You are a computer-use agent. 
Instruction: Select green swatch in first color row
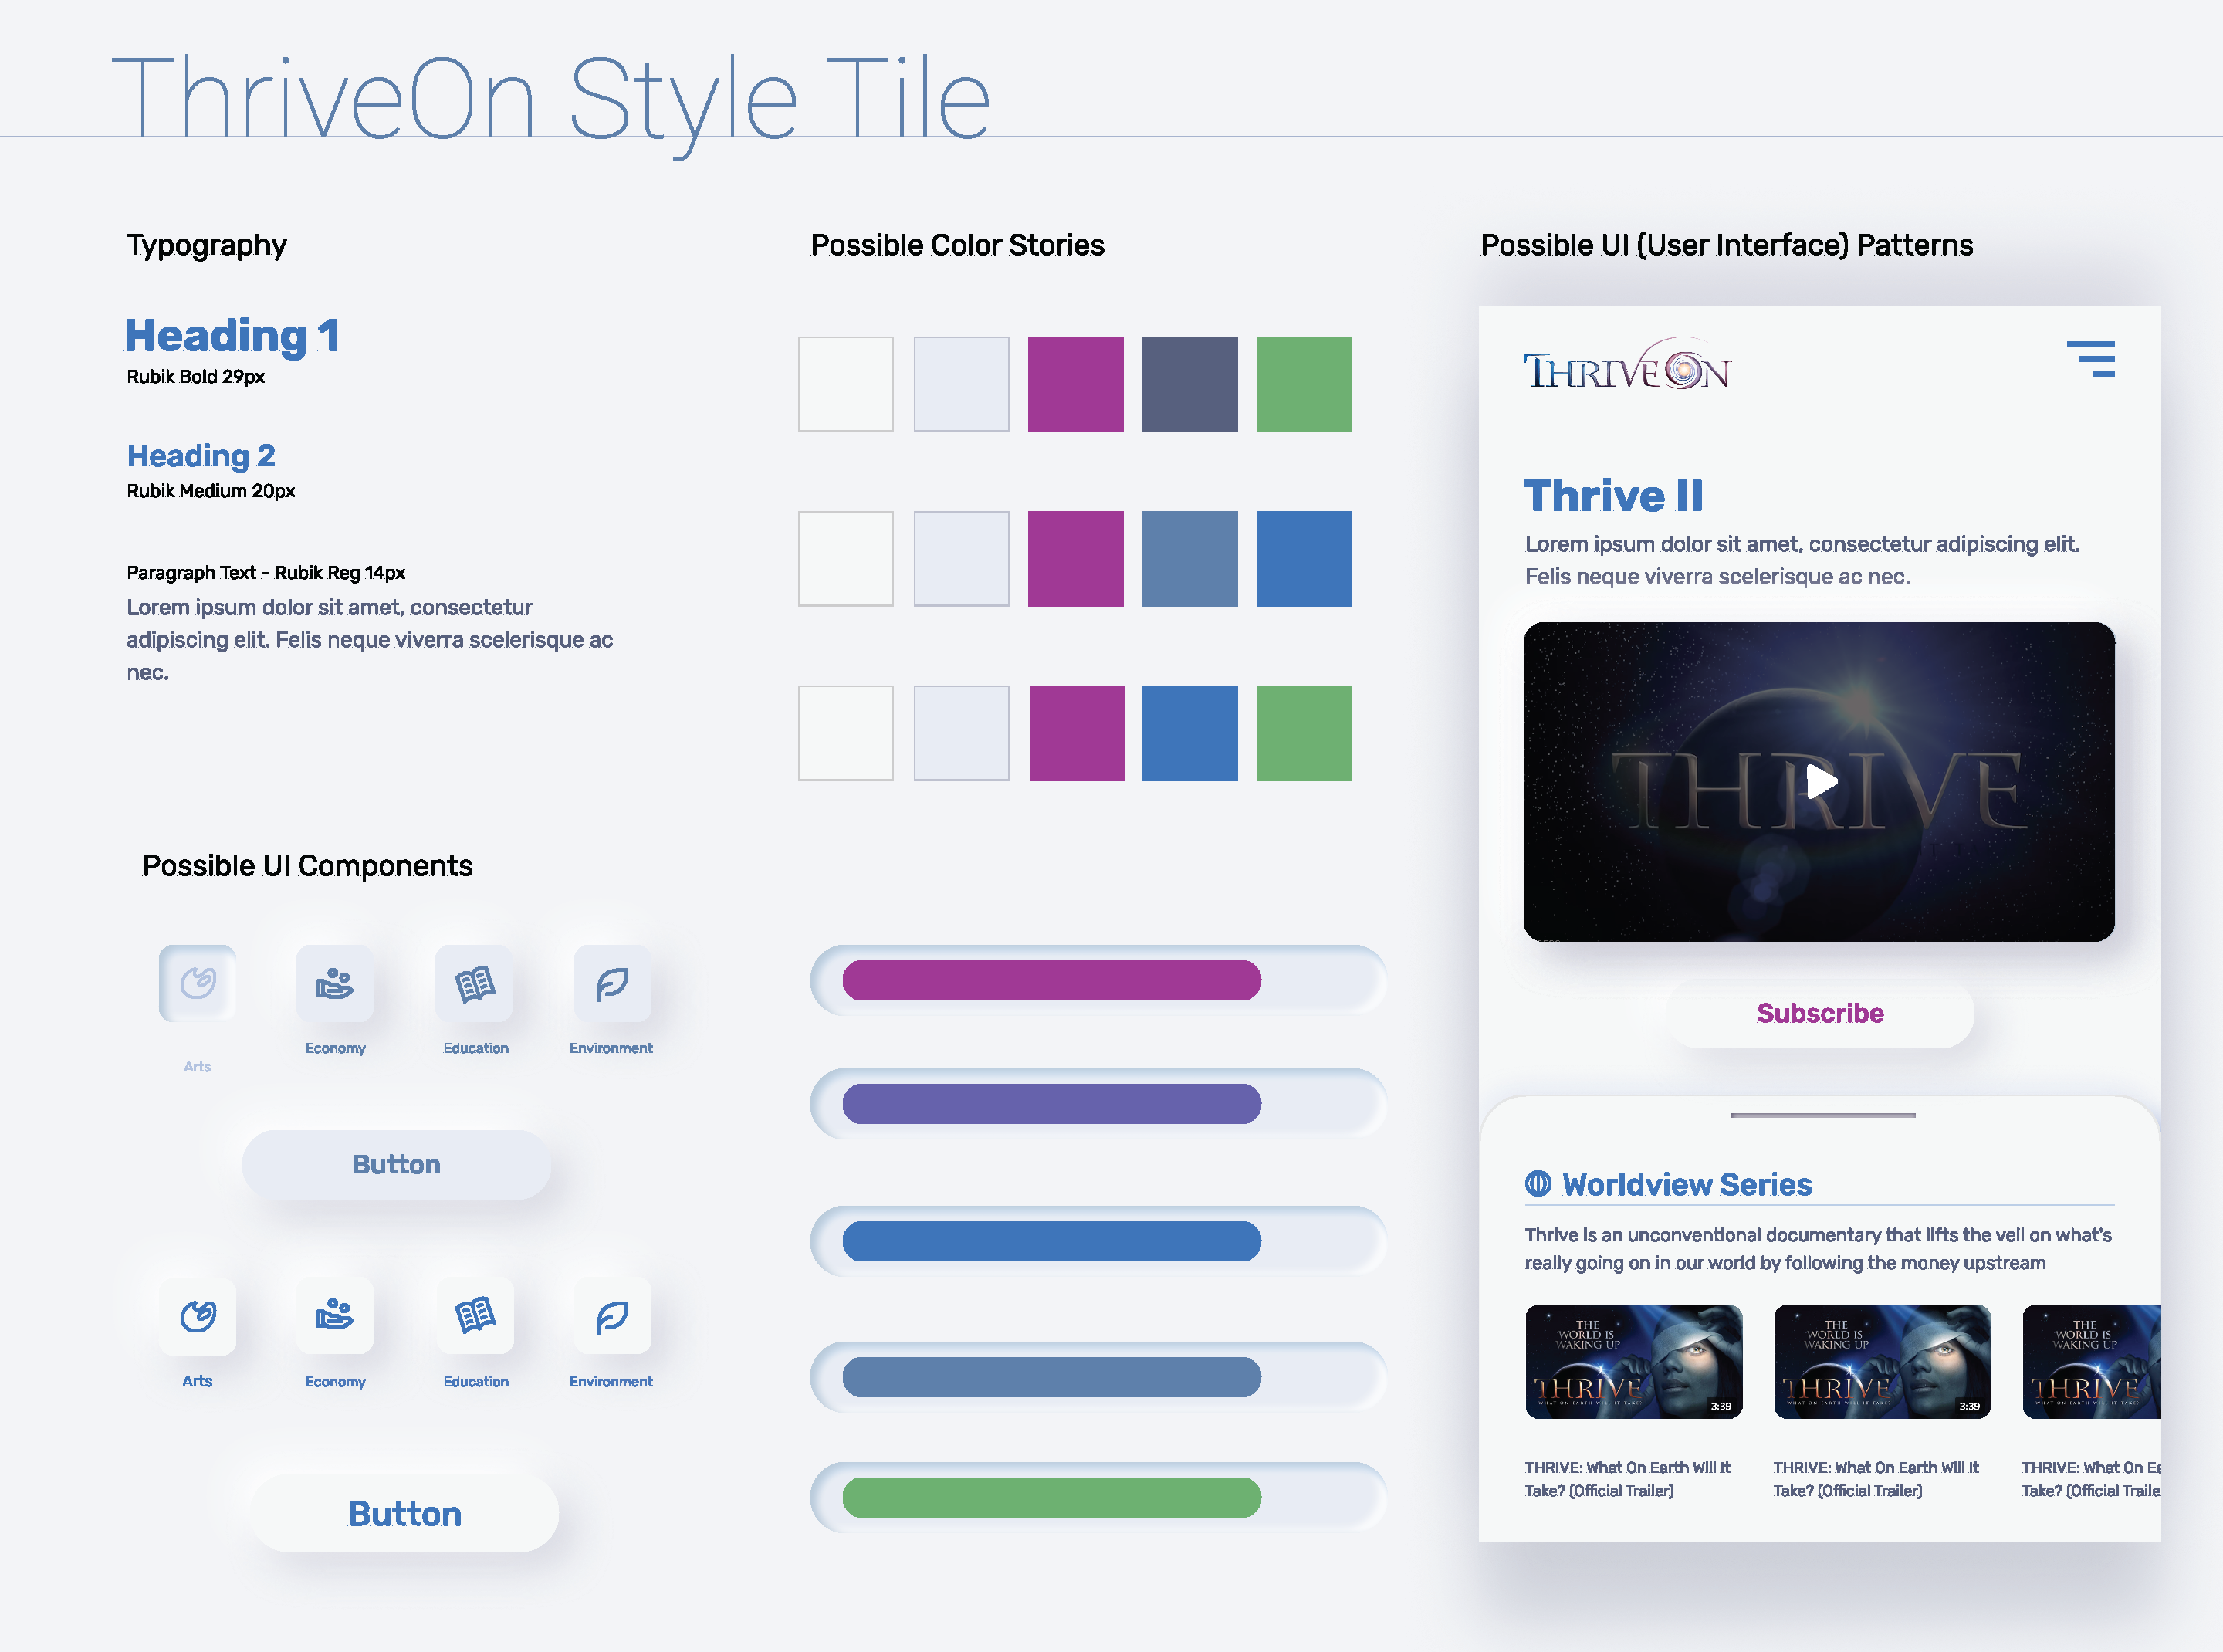point(1303,384)
